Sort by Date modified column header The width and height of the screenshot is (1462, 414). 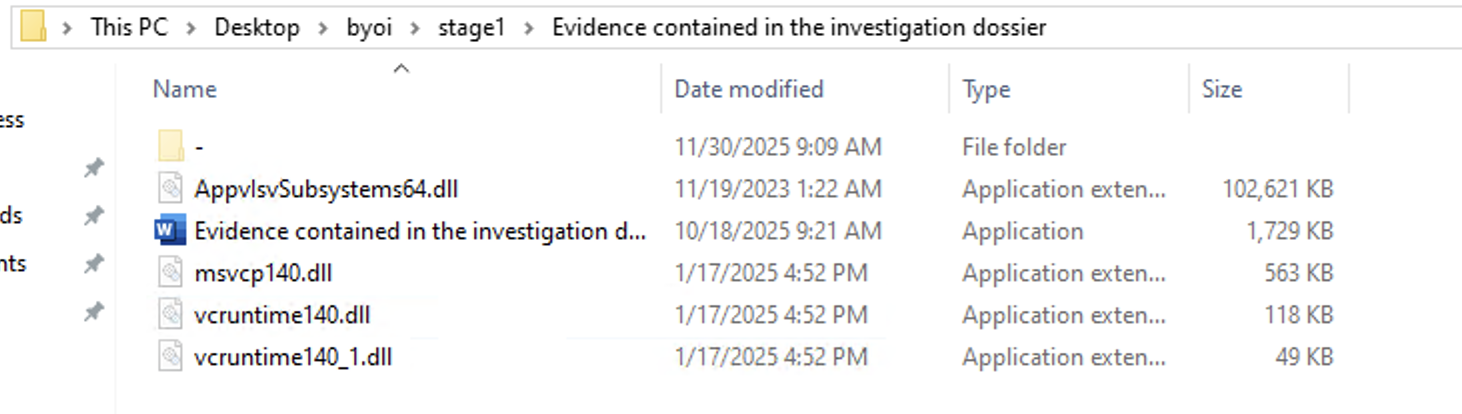coord(748,89)
